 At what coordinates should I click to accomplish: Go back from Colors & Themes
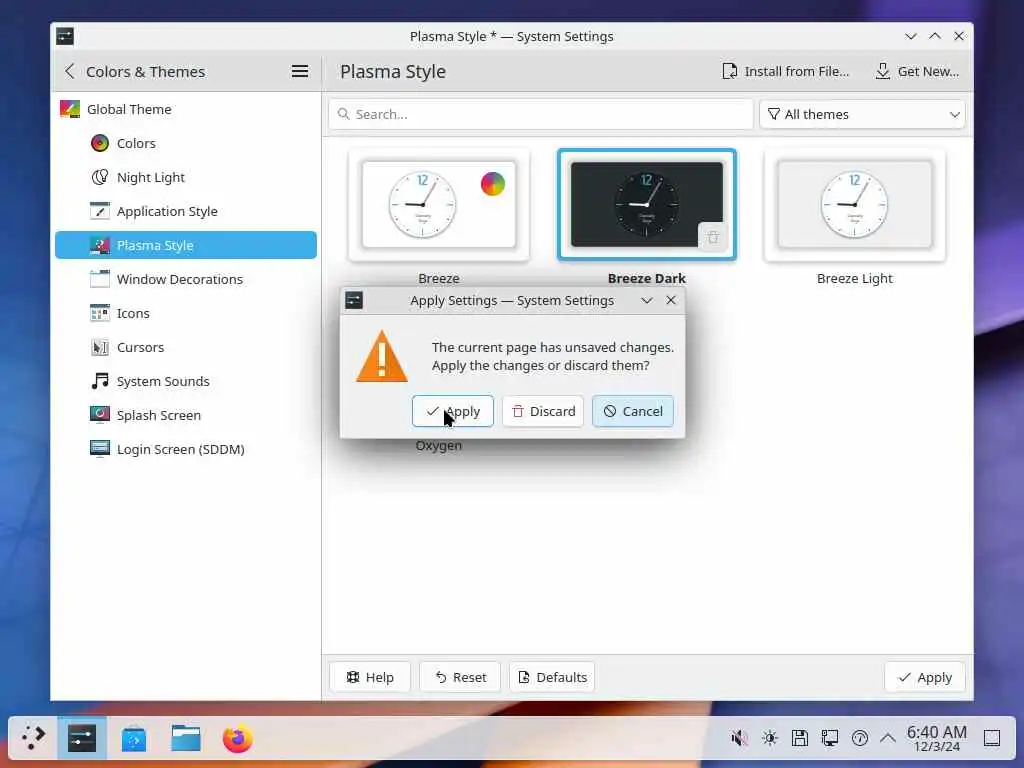70,71
